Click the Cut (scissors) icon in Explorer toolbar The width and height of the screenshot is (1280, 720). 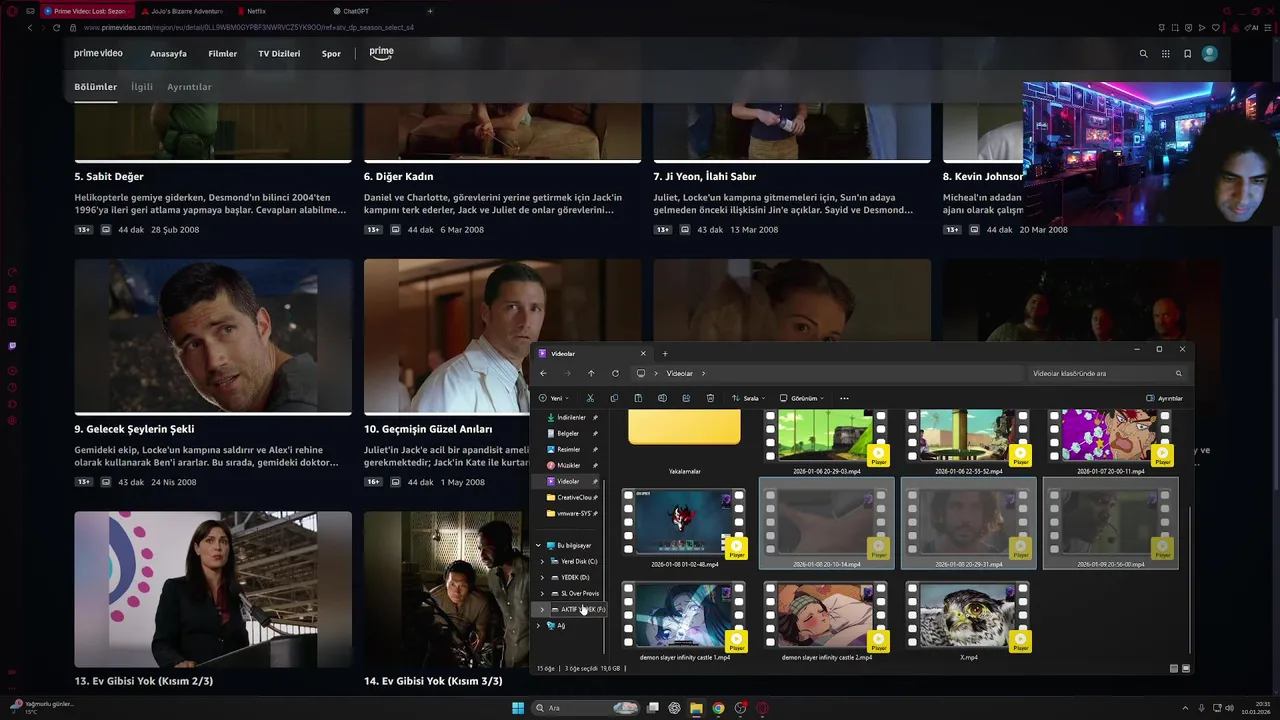pyautogui.click(x=590, y=398)
